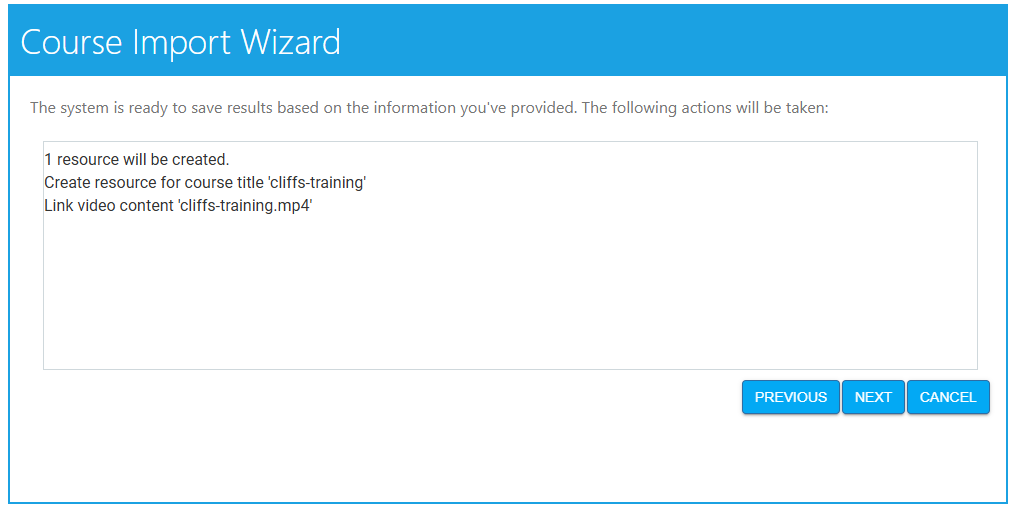This screenshot has height=508, width=1013.
Task: Cancel the course import wizard
Action: tap(947, 397)
